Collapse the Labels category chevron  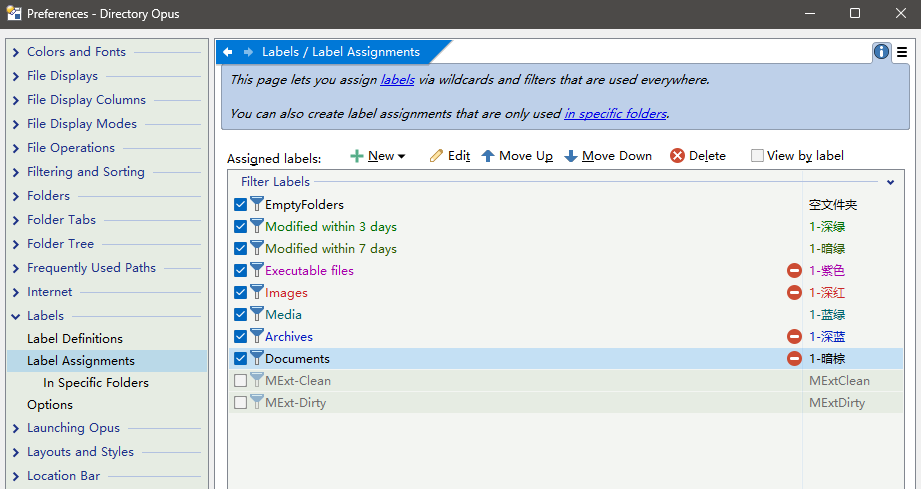[16, 316]
